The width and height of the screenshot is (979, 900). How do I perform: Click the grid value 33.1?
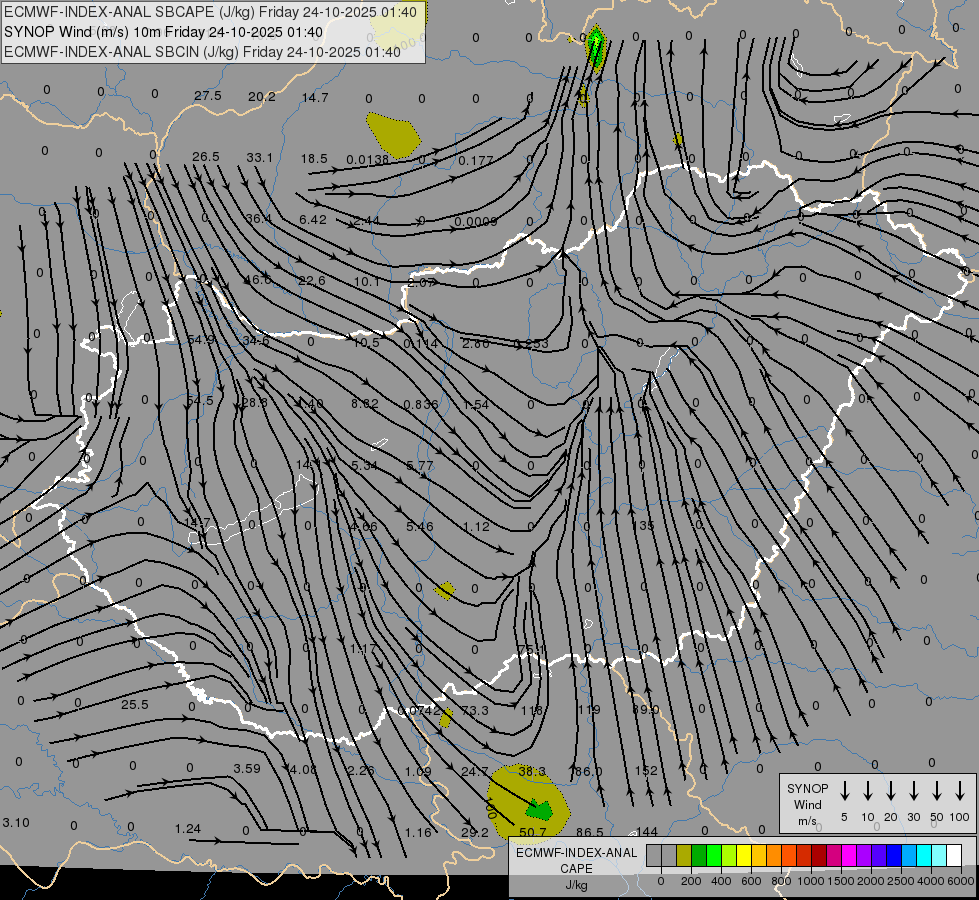pyautogui.click(x=259, y=157)
